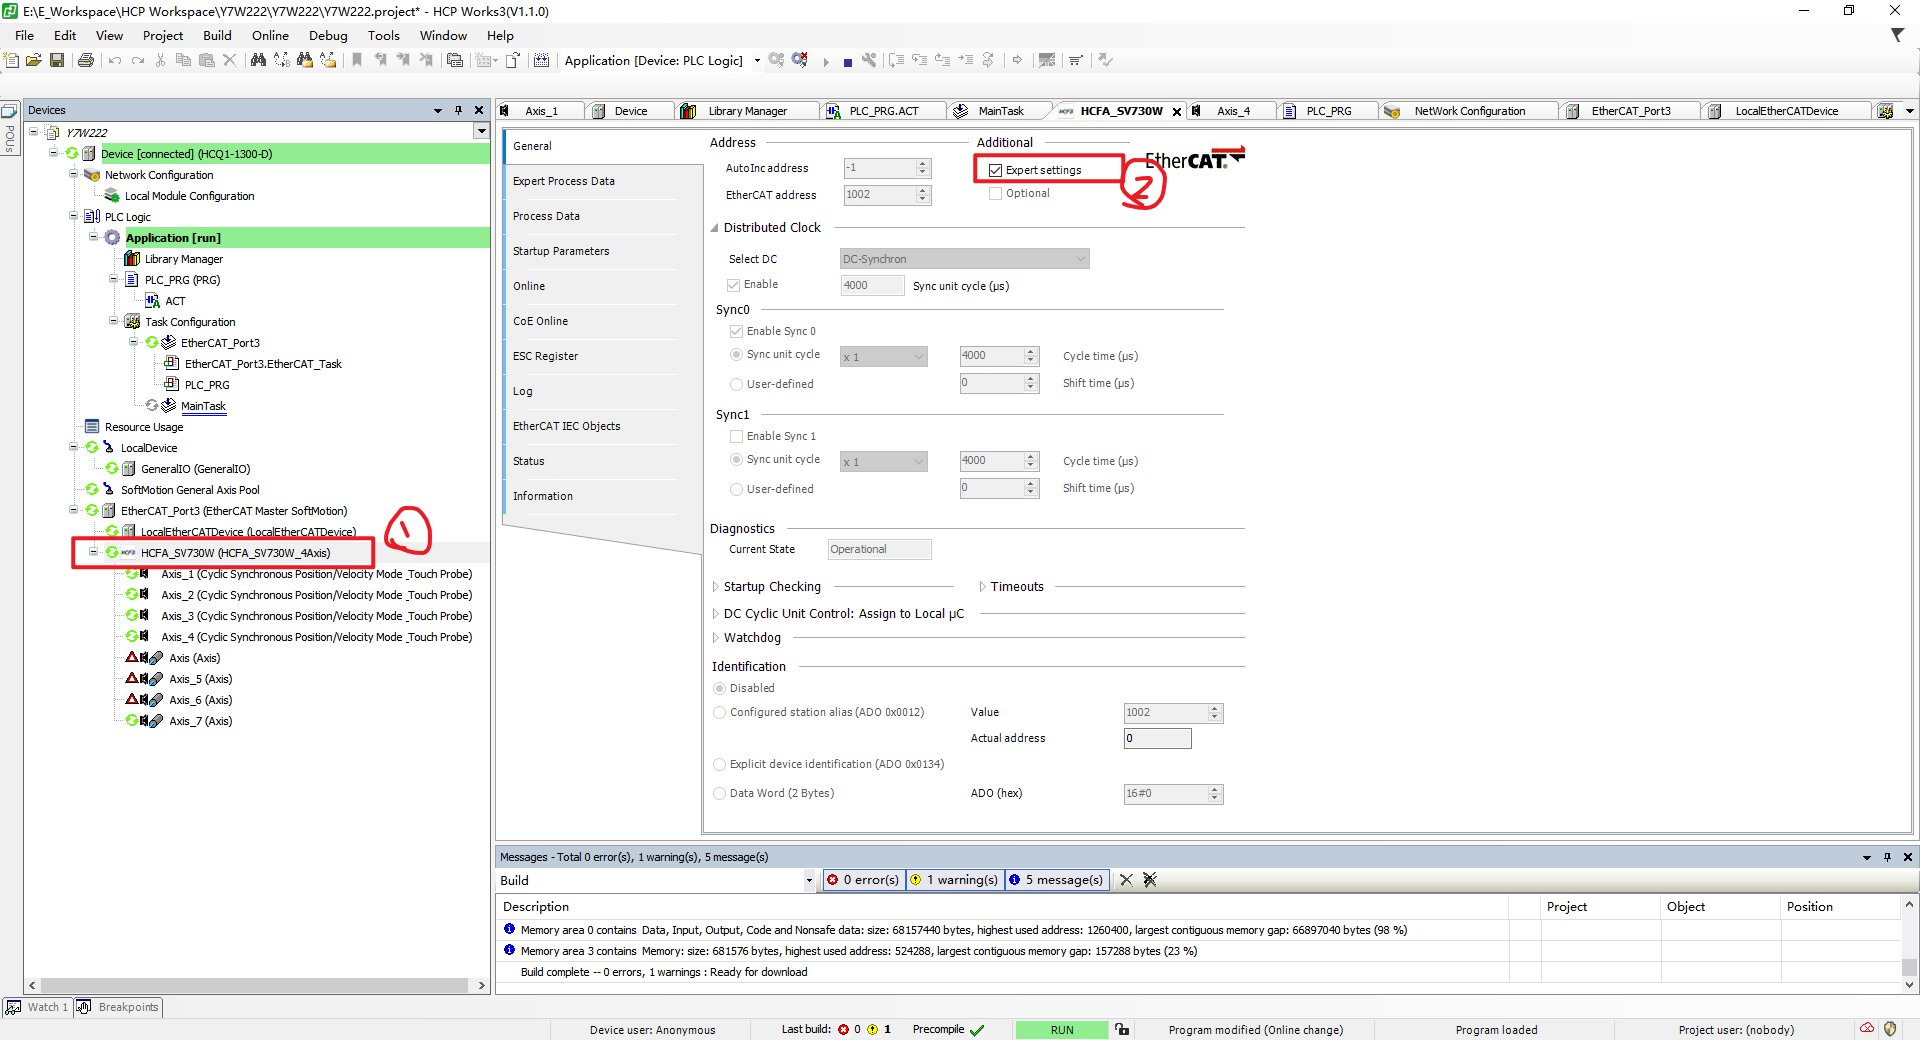1920x1040 pixels.
Task: Click the Find binoculars icon
Action: point(258,60)
